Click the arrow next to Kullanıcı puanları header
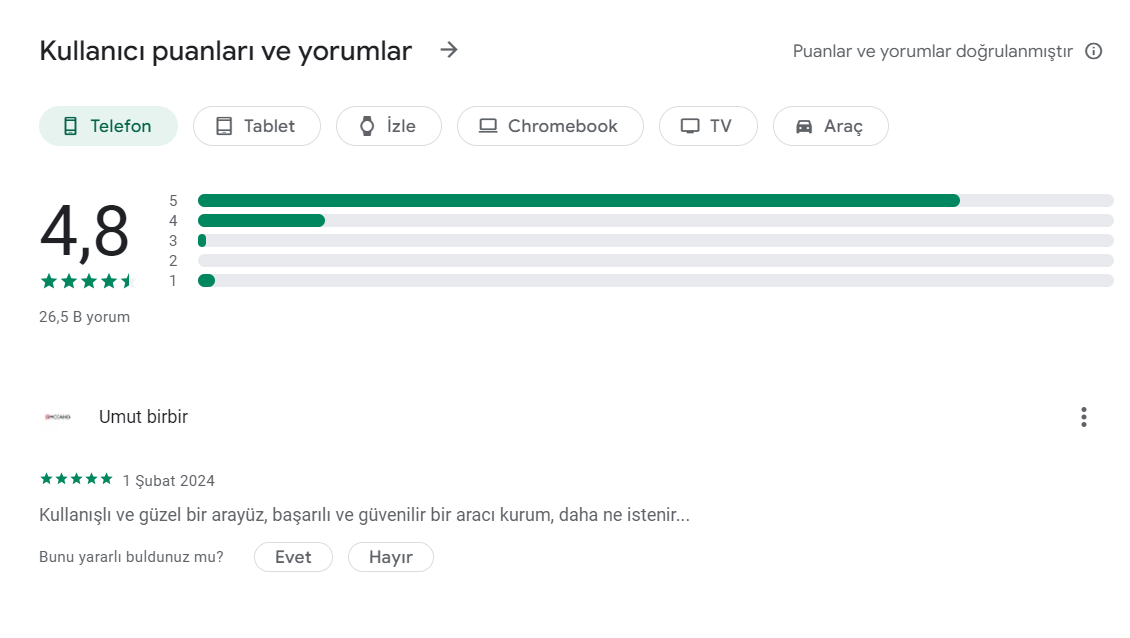The height and width of the screenshot is (638, 1130). click(449, 50)
